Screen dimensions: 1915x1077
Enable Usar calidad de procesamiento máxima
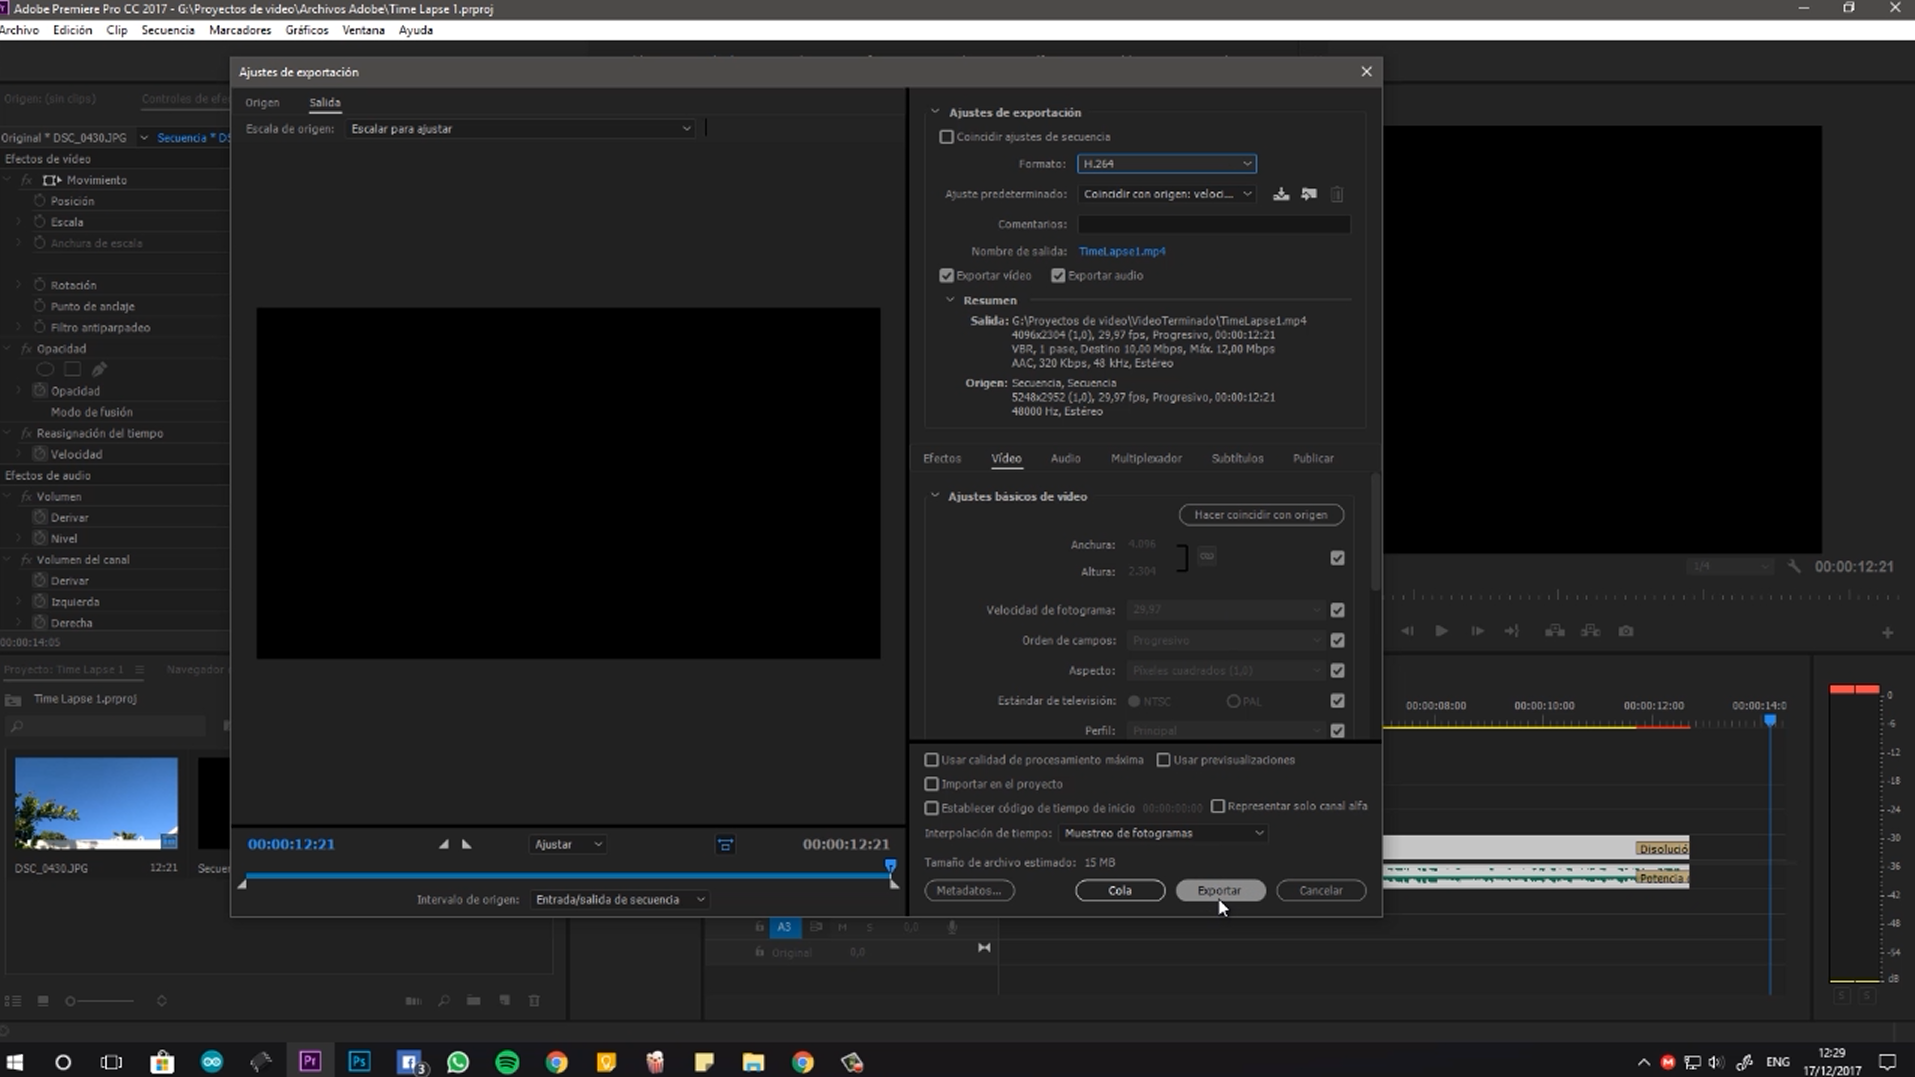pyautogui.click(x=931, y=760)
